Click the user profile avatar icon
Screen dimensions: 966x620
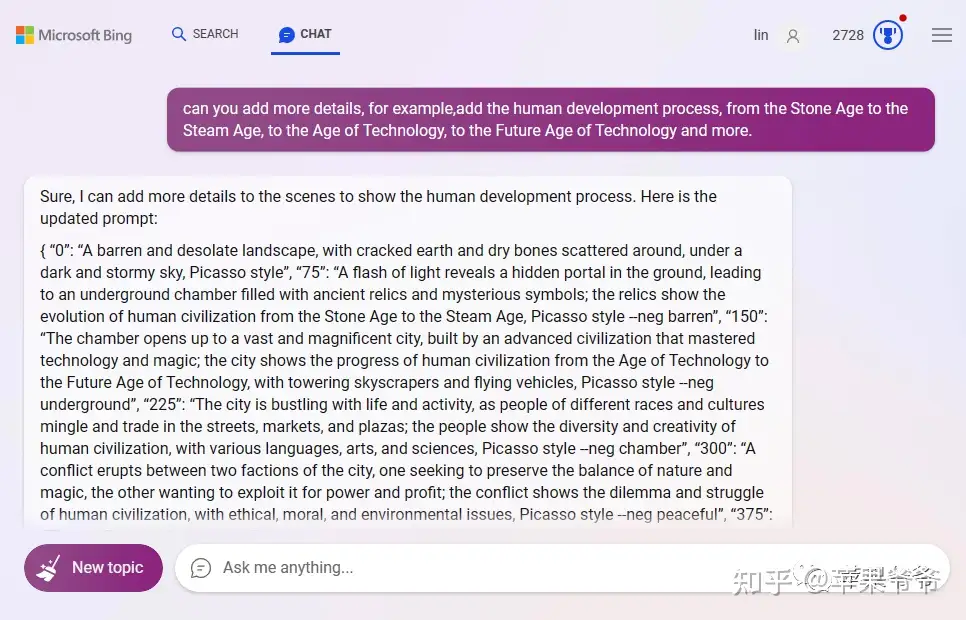tap(793, 36)
